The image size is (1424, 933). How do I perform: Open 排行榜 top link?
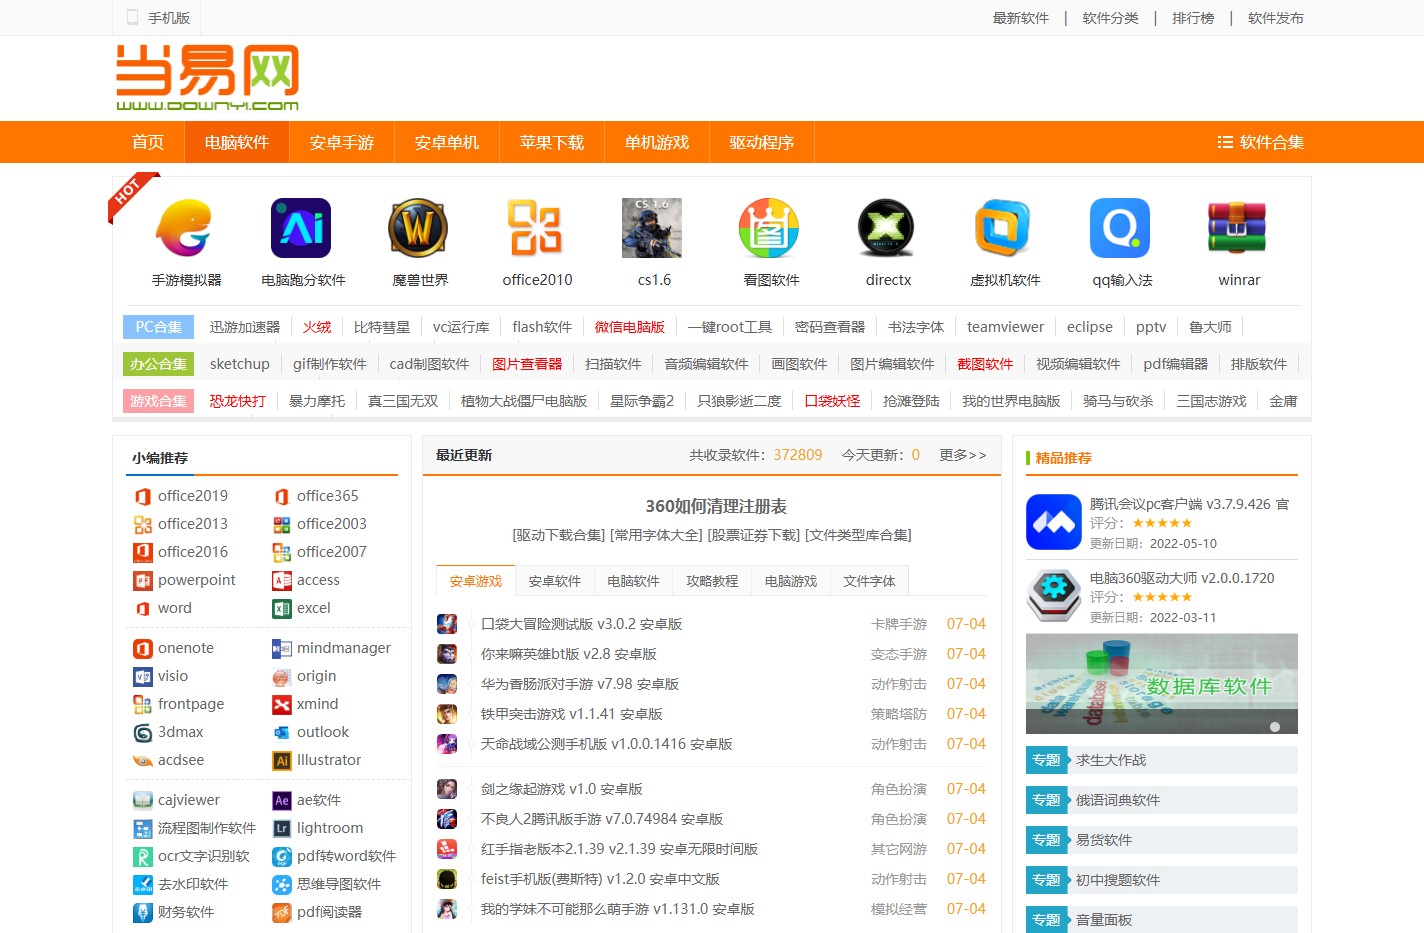[x=1193, y=18]
